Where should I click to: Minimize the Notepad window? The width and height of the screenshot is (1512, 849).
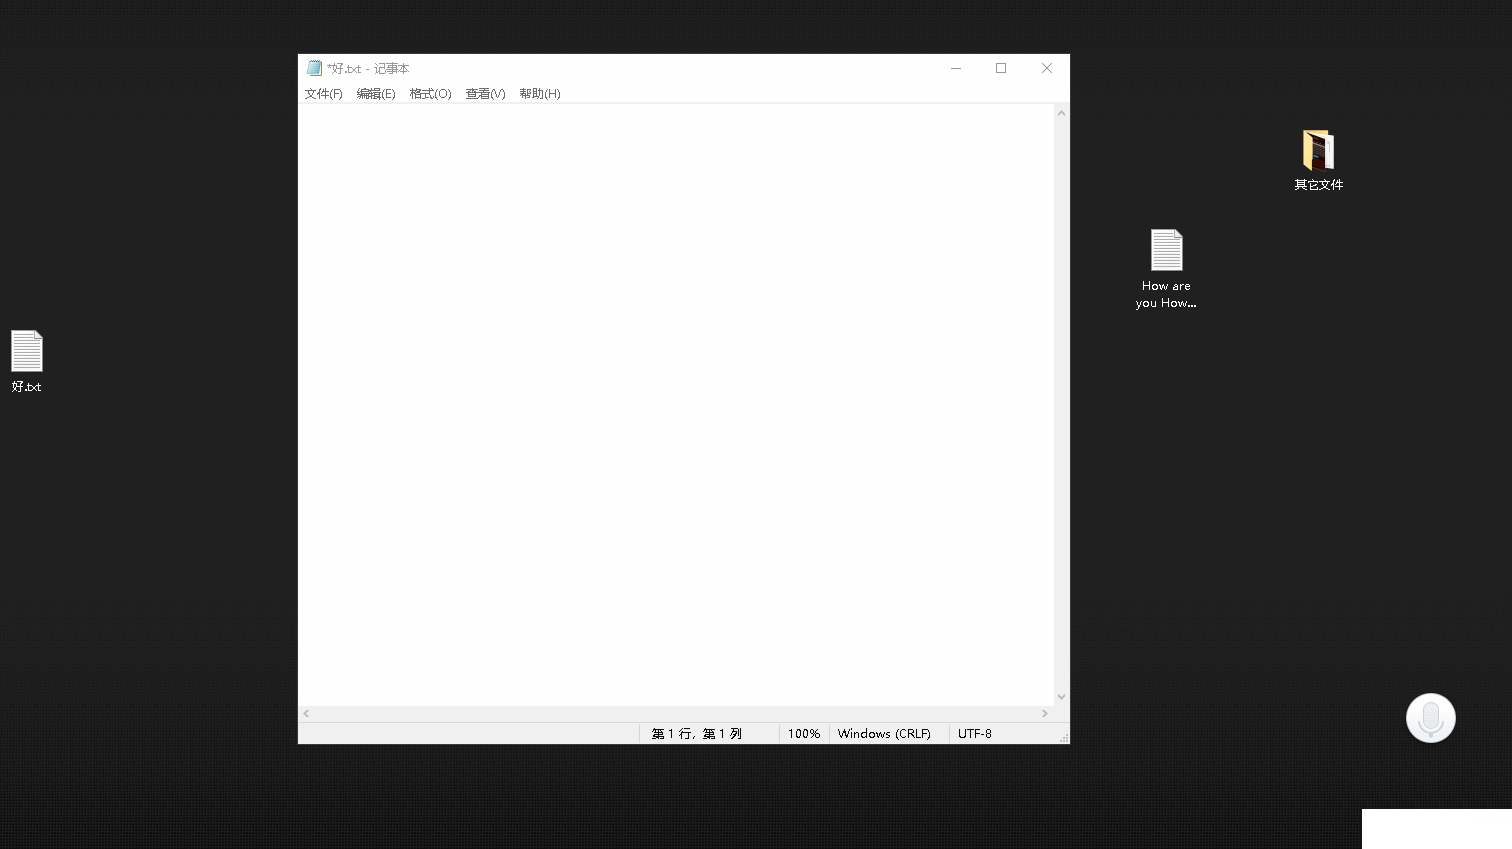956,68
